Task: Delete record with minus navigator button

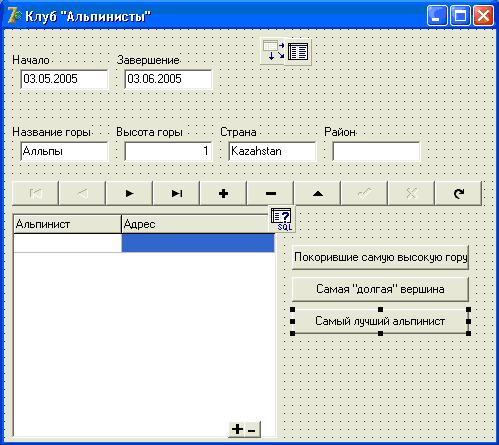Action: click(x=270, y=193)
